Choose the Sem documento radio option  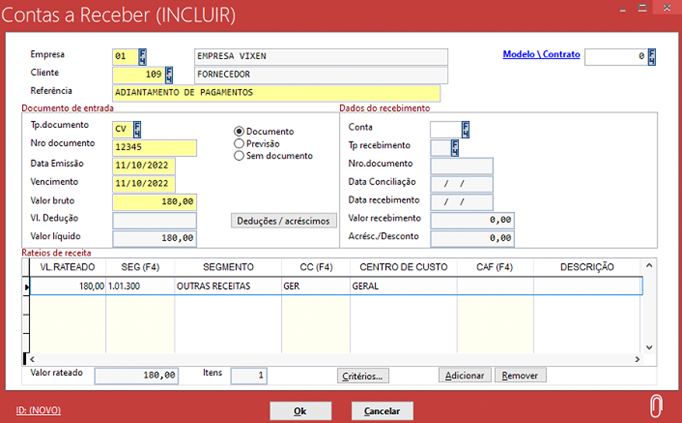pyautogui.click(x=239, y=155)
